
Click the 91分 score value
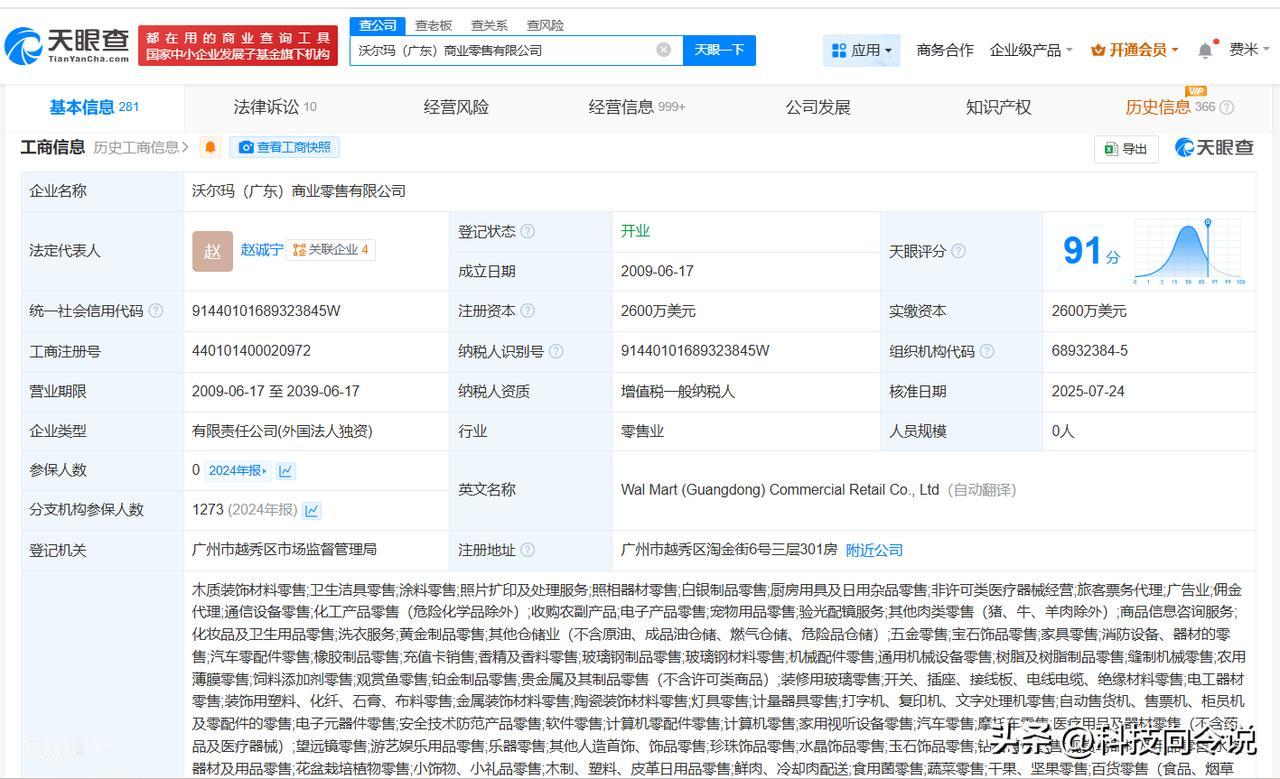coord(1092,250)
